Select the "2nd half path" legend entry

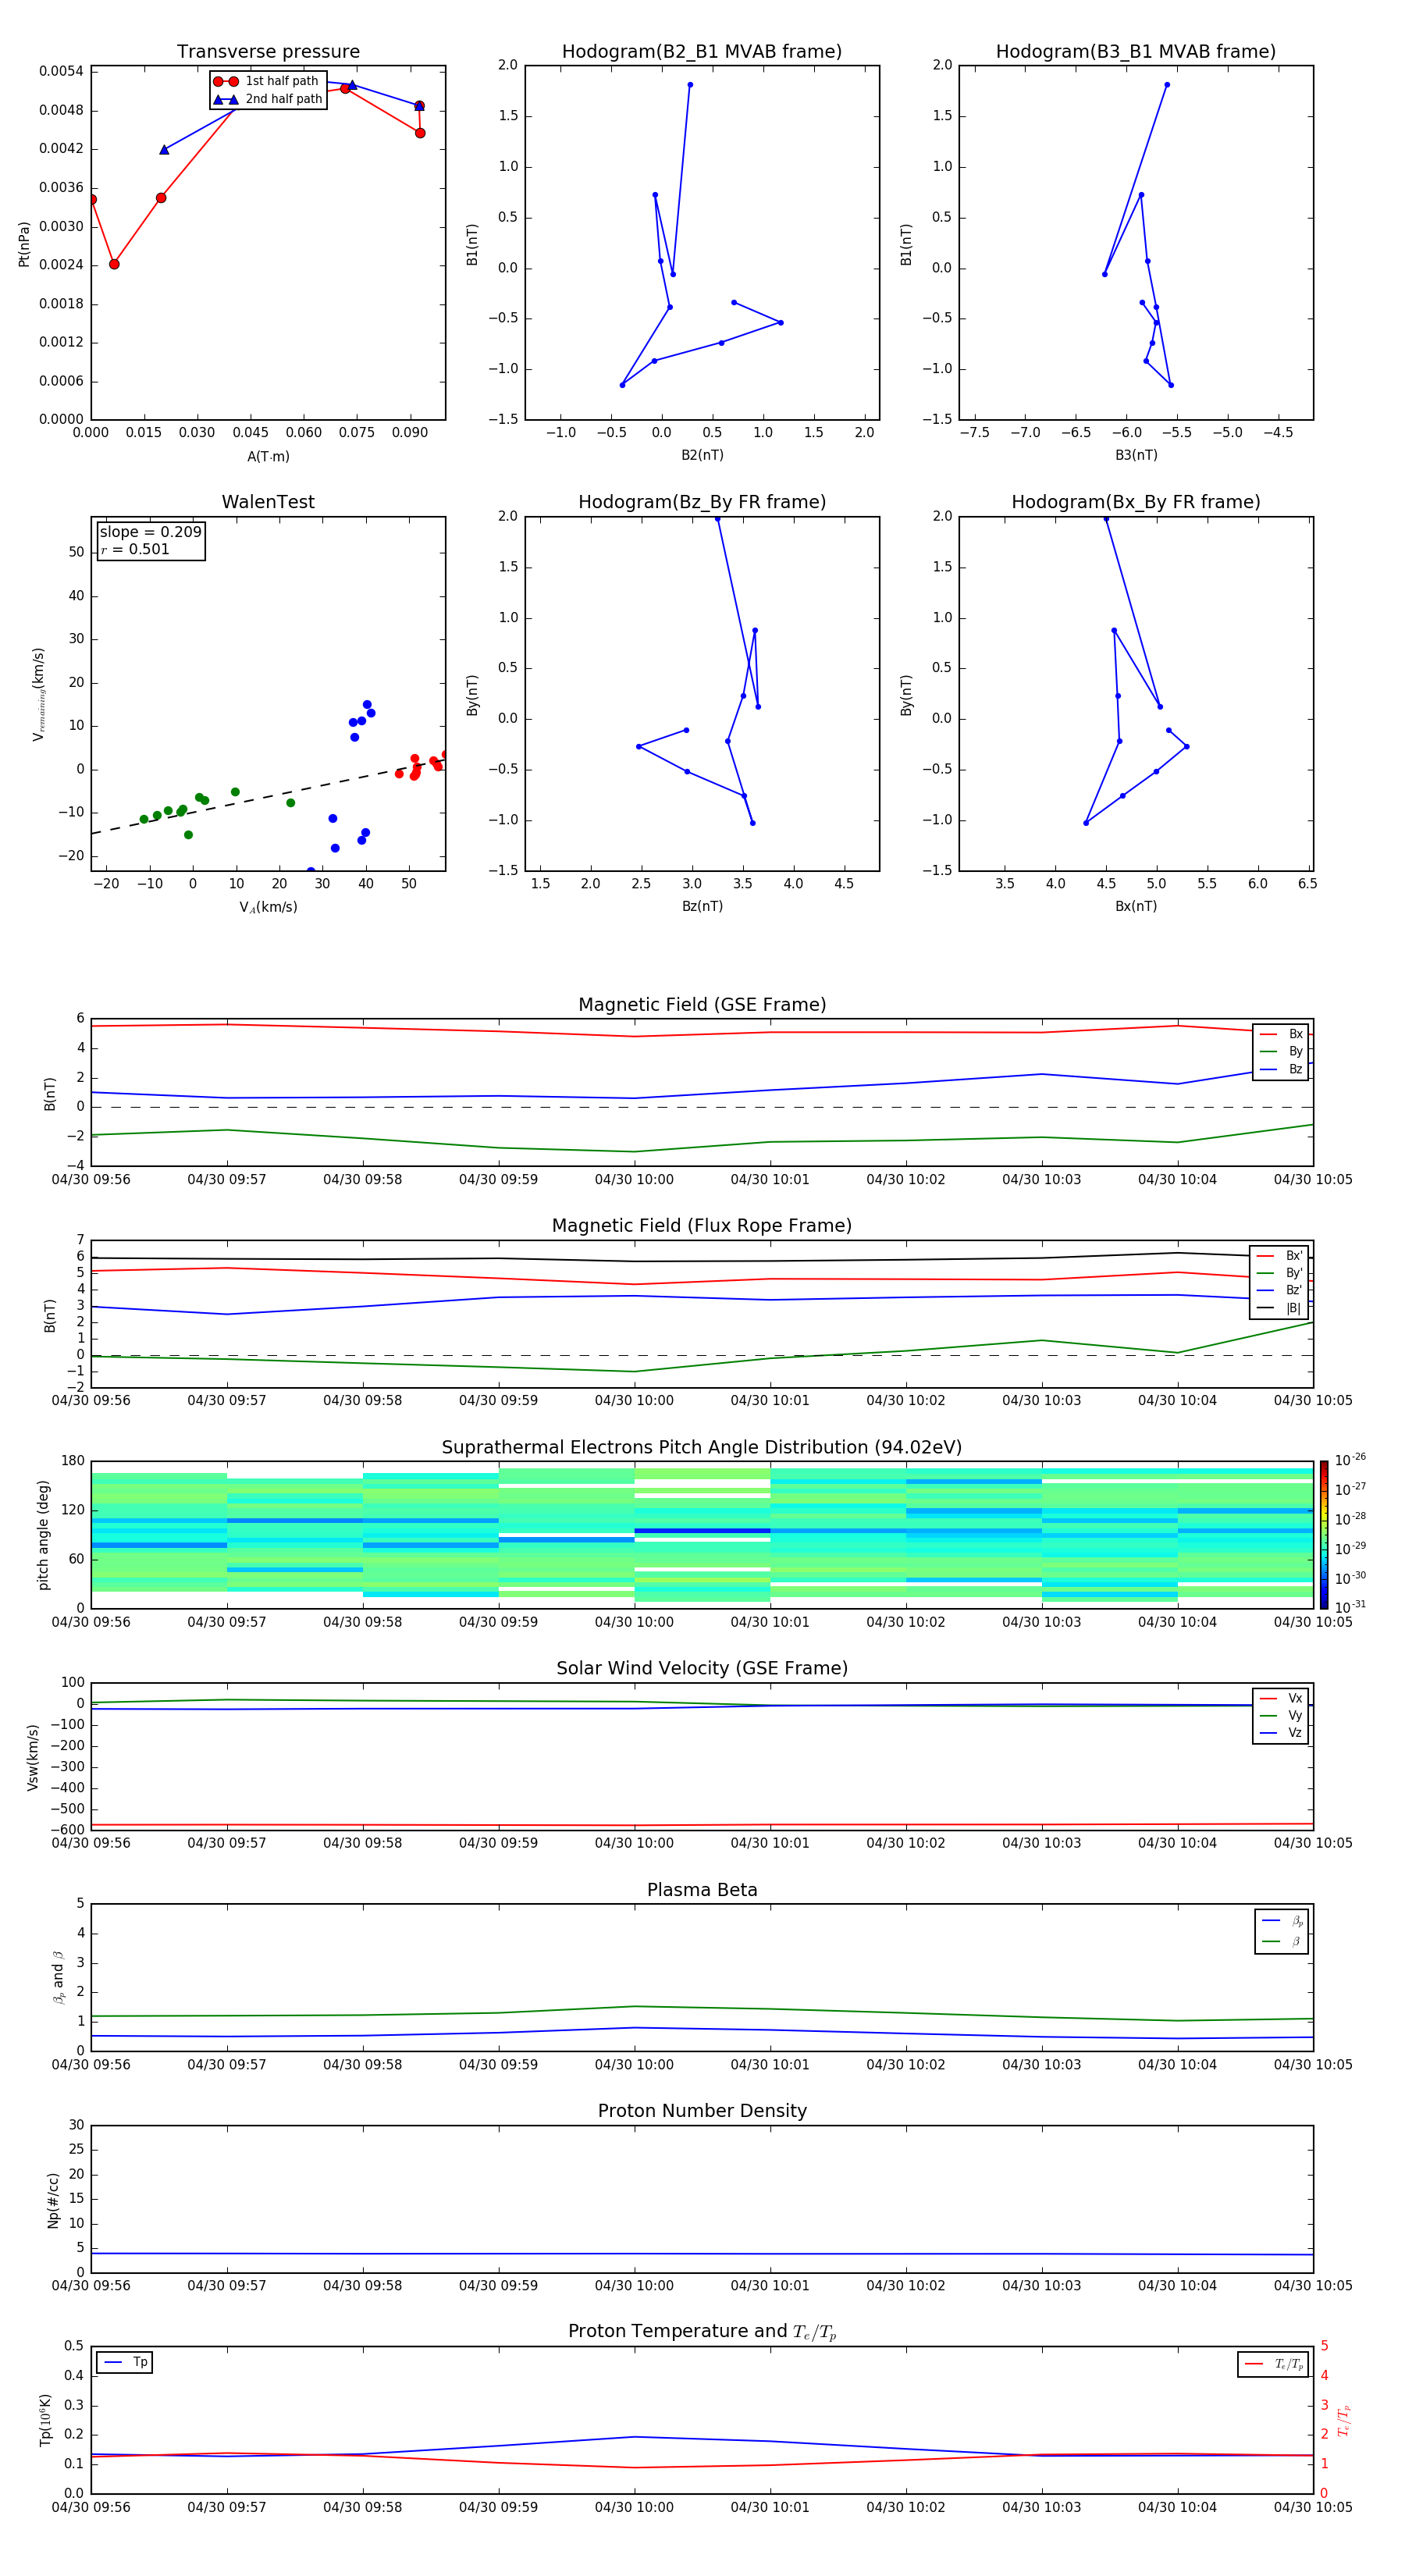pyautogui.click(x=267, y=99)
